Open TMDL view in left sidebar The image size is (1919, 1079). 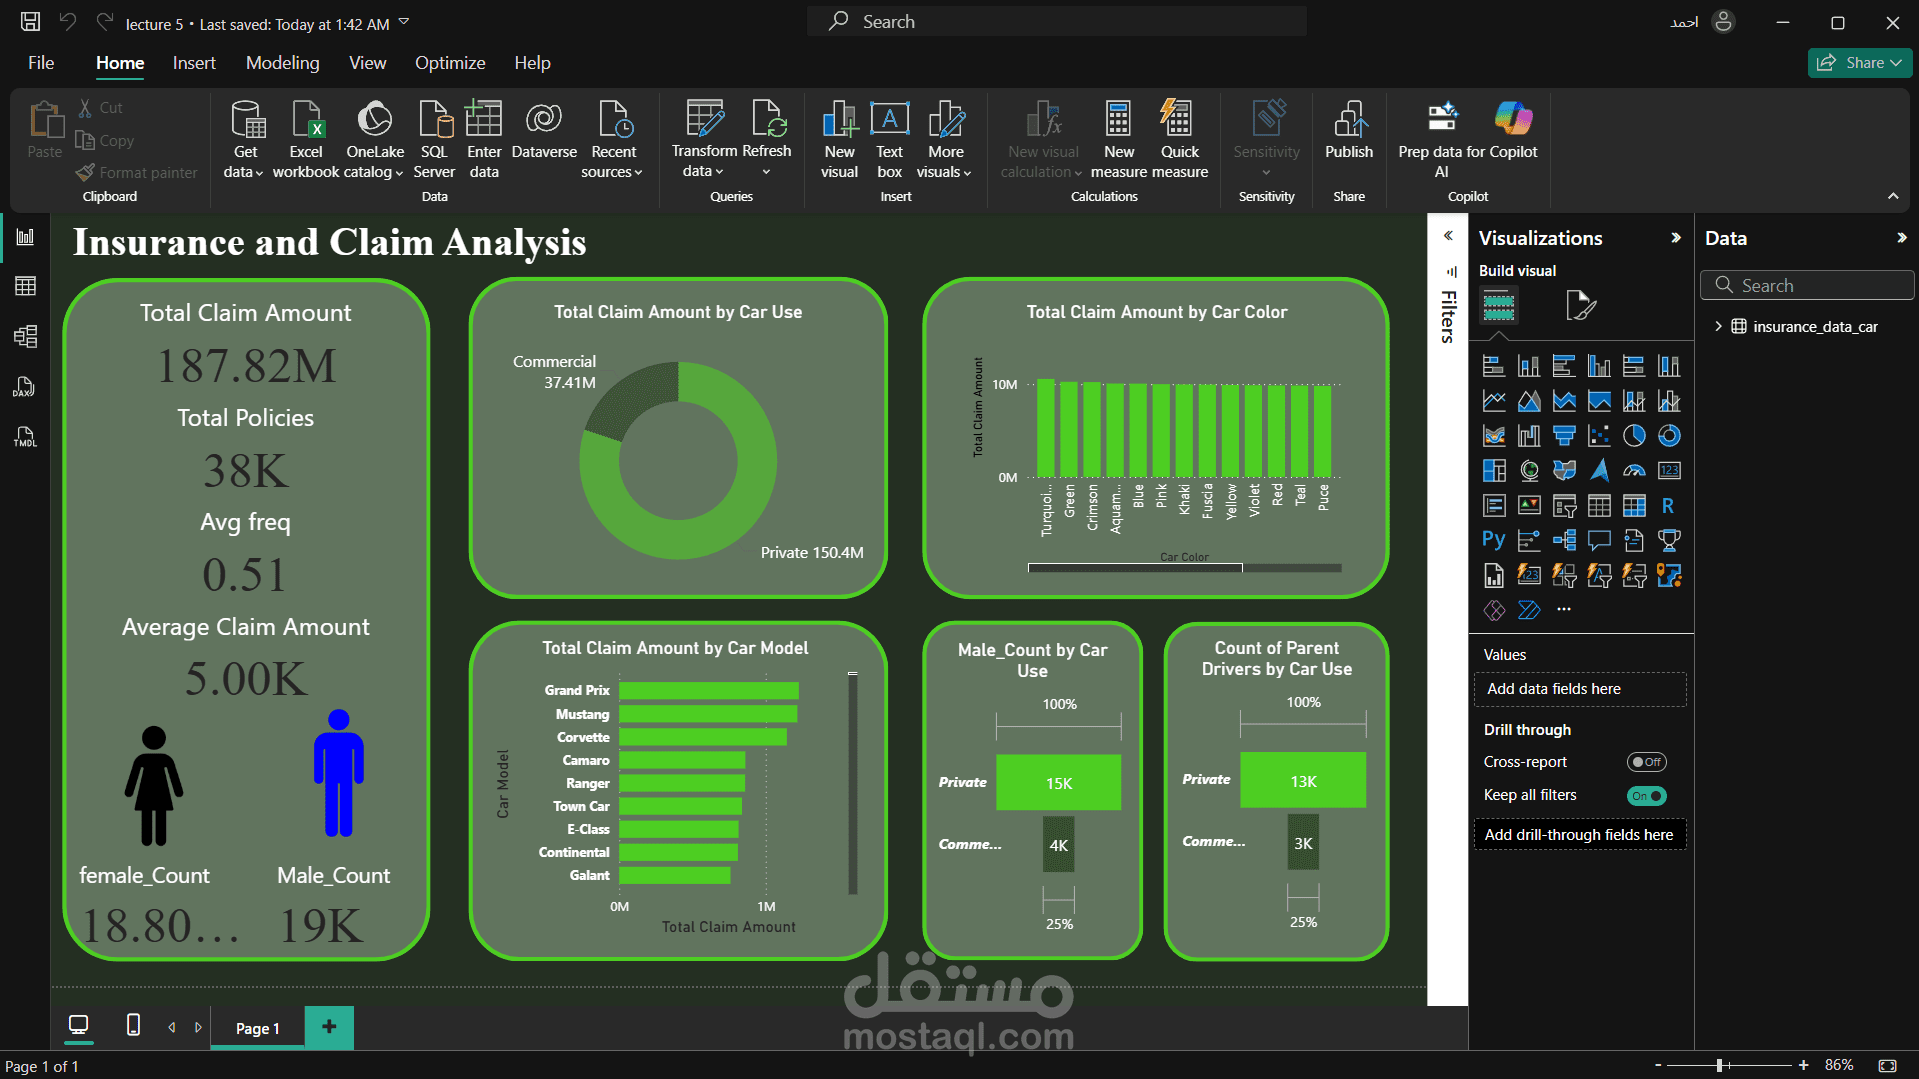26,437
